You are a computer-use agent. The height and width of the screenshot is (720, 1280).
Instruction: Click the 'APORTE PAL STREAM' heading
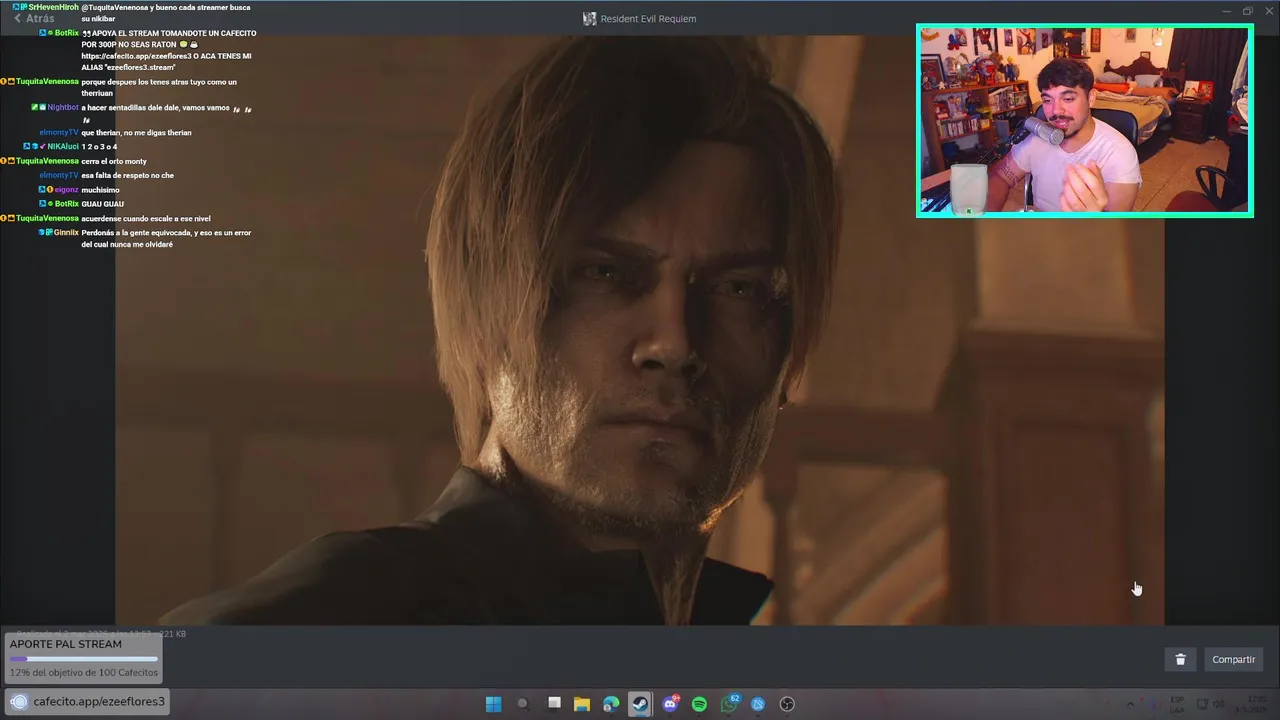(x=66, y=644)
